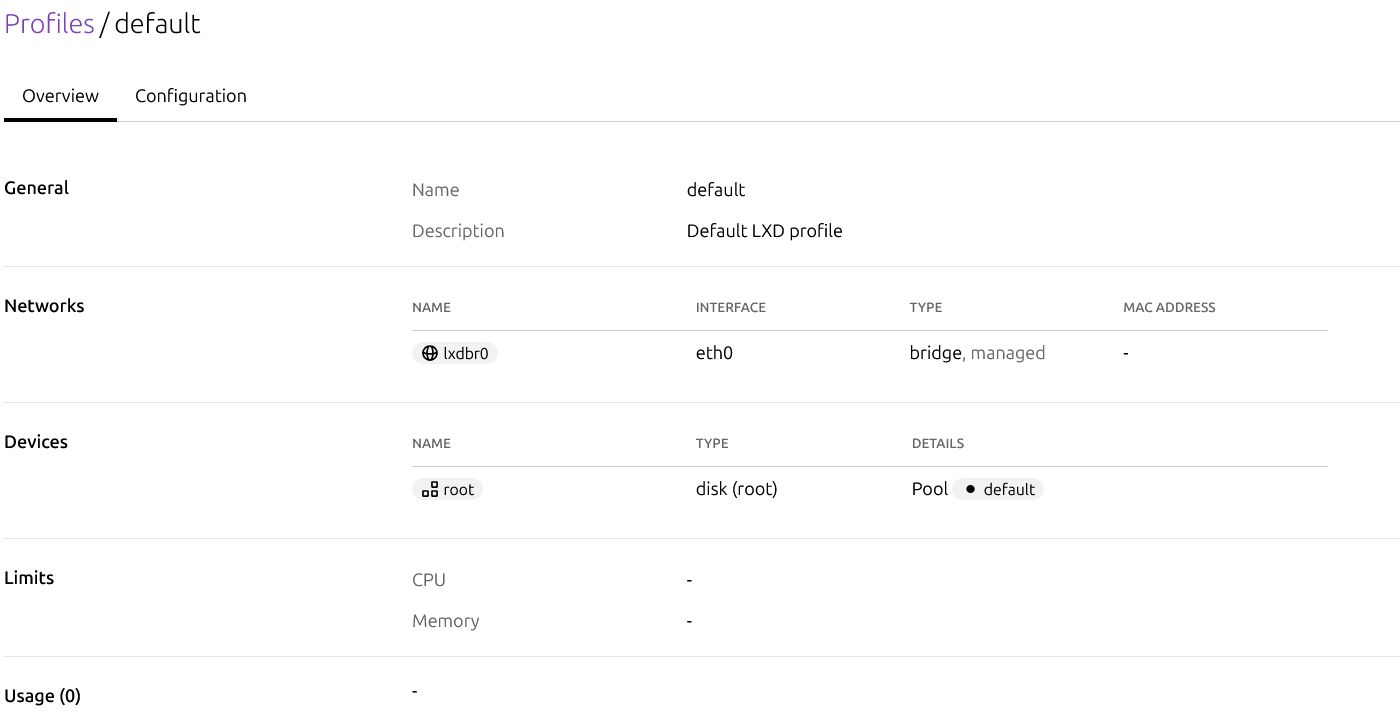
Task: Open the default storage pool label
Action: pos(1009,489)
